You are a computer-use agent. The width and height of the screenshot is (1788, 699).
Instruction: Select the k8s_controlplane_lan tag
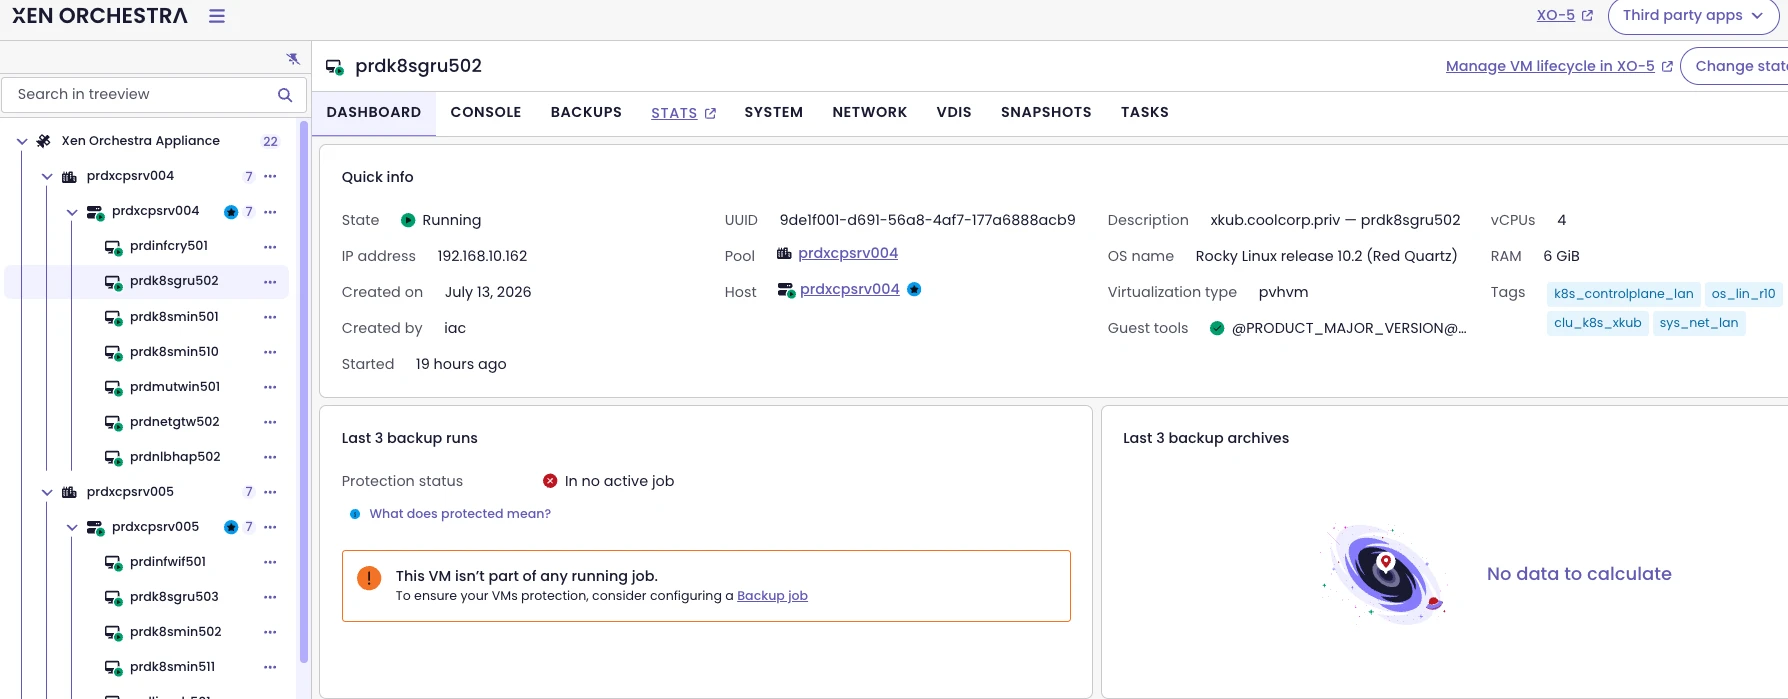point(1623,294)
